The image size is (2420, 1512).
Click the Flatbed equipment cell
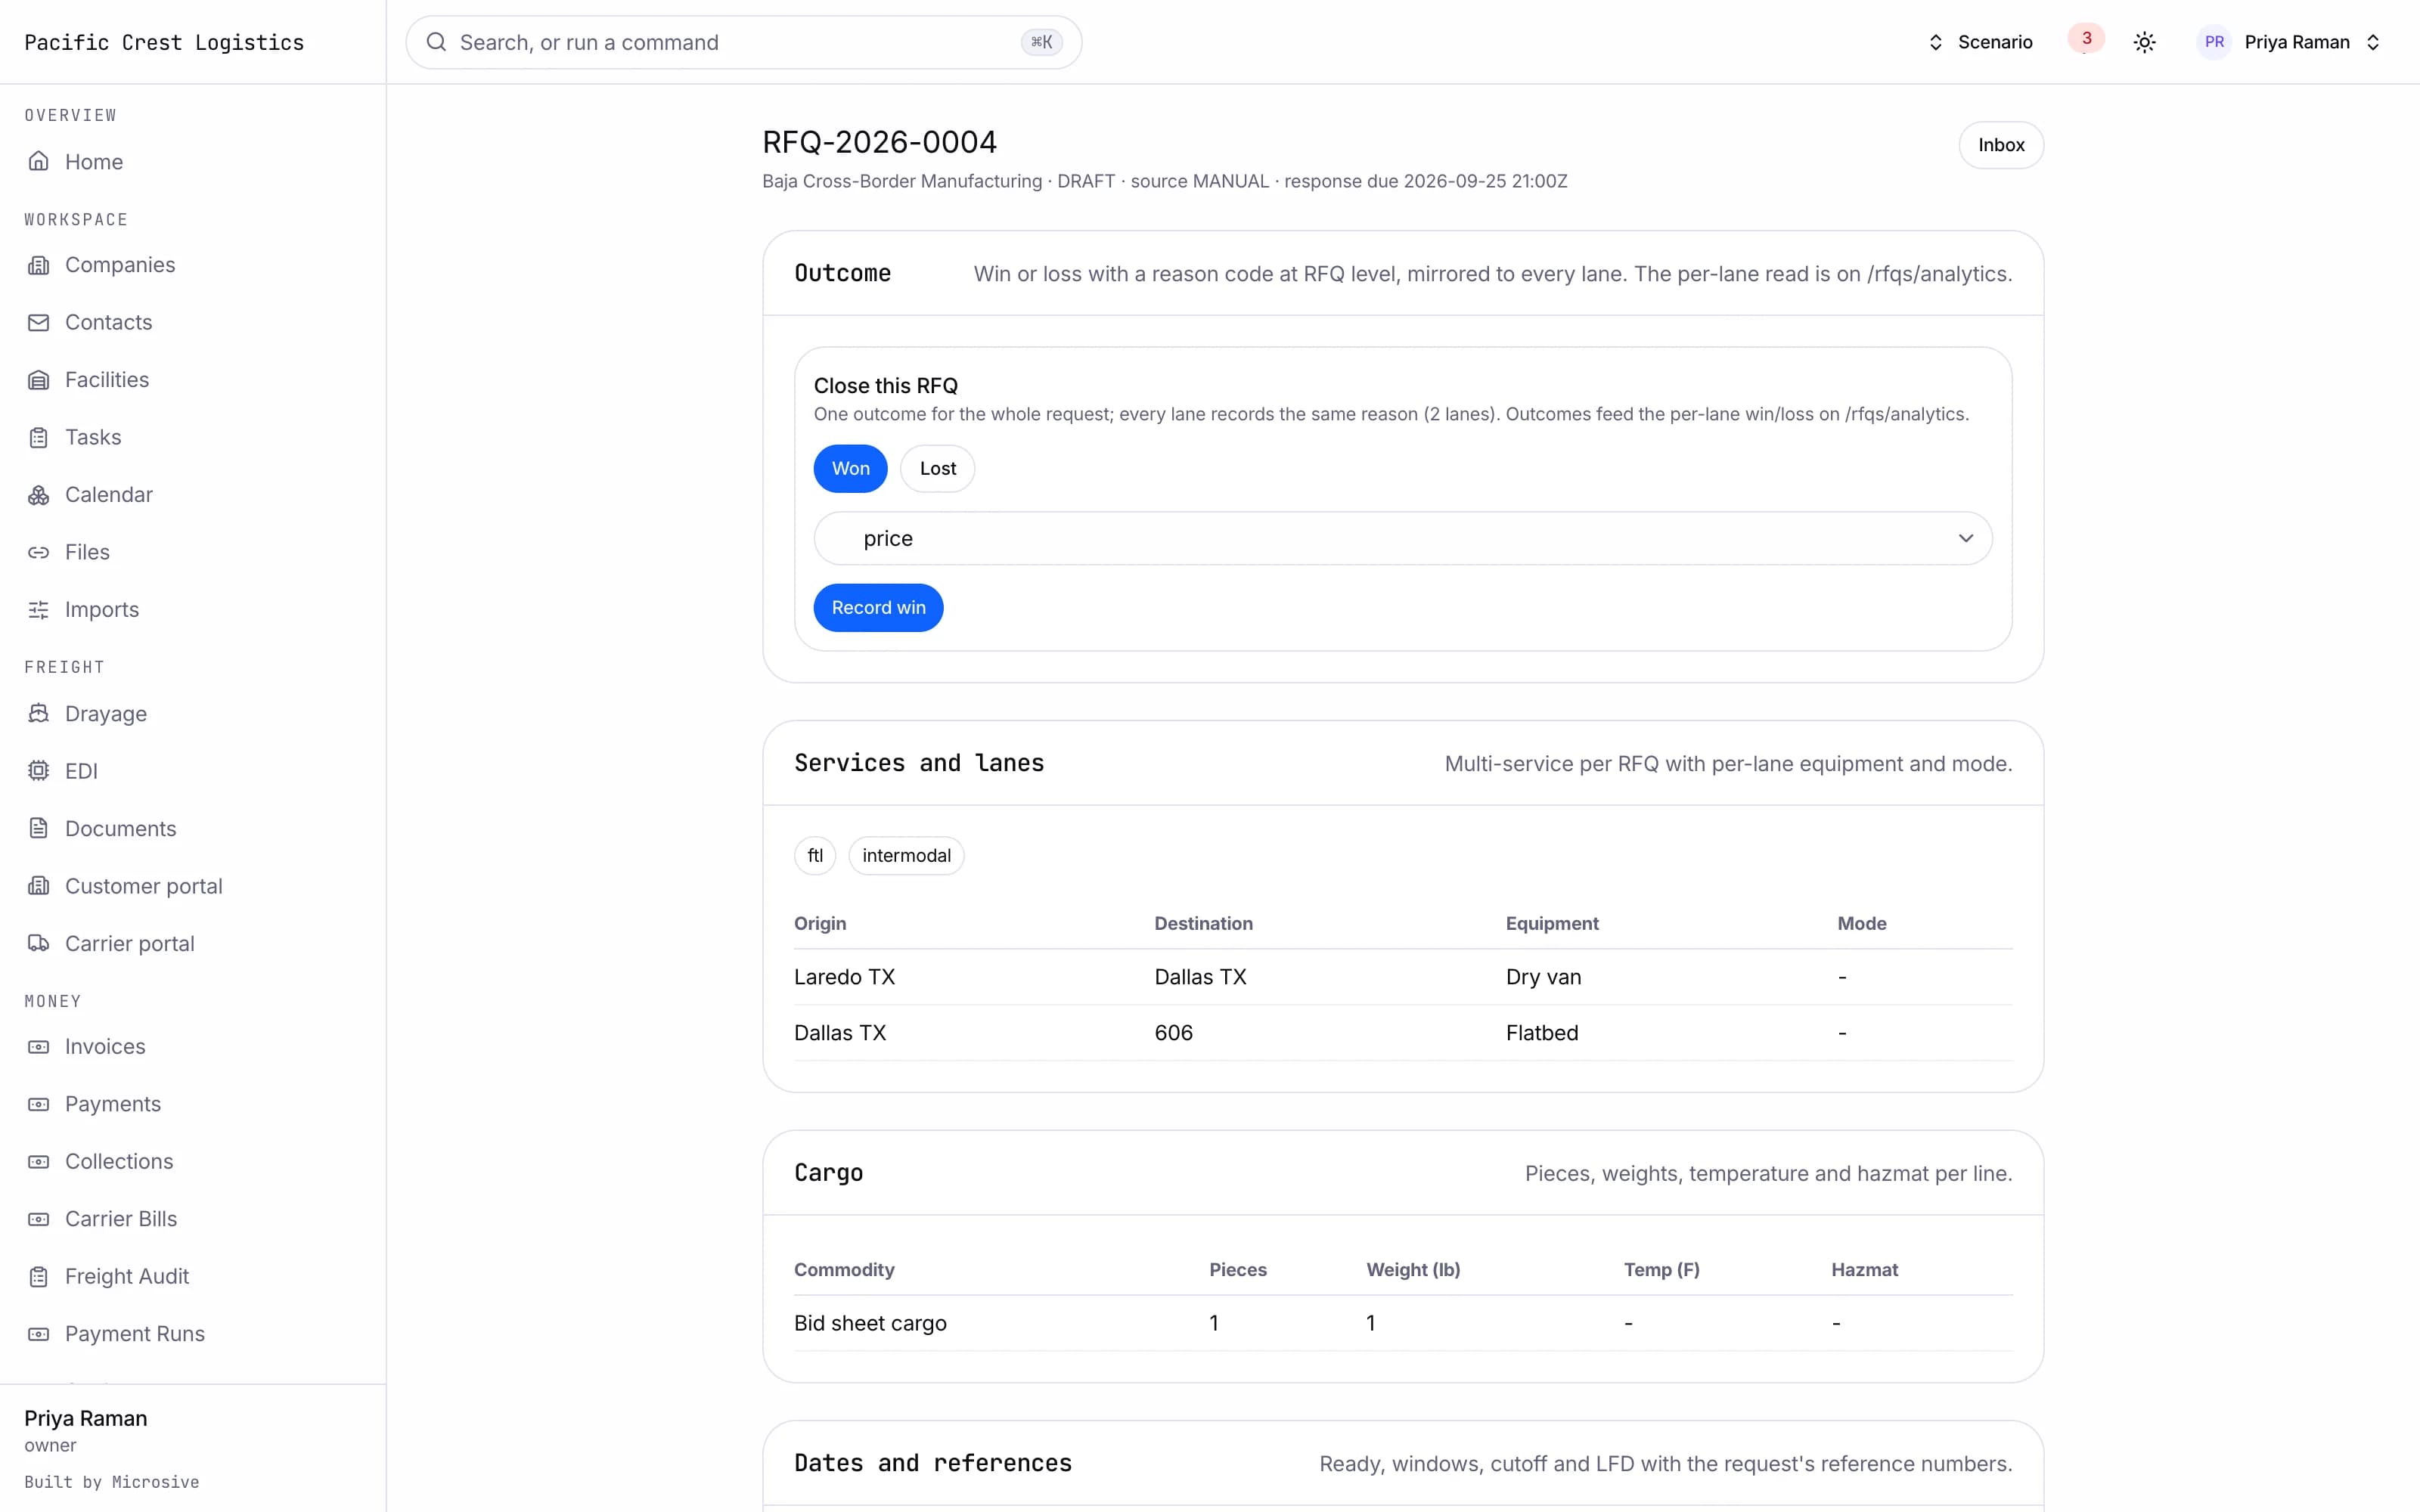(1542, 1033)
